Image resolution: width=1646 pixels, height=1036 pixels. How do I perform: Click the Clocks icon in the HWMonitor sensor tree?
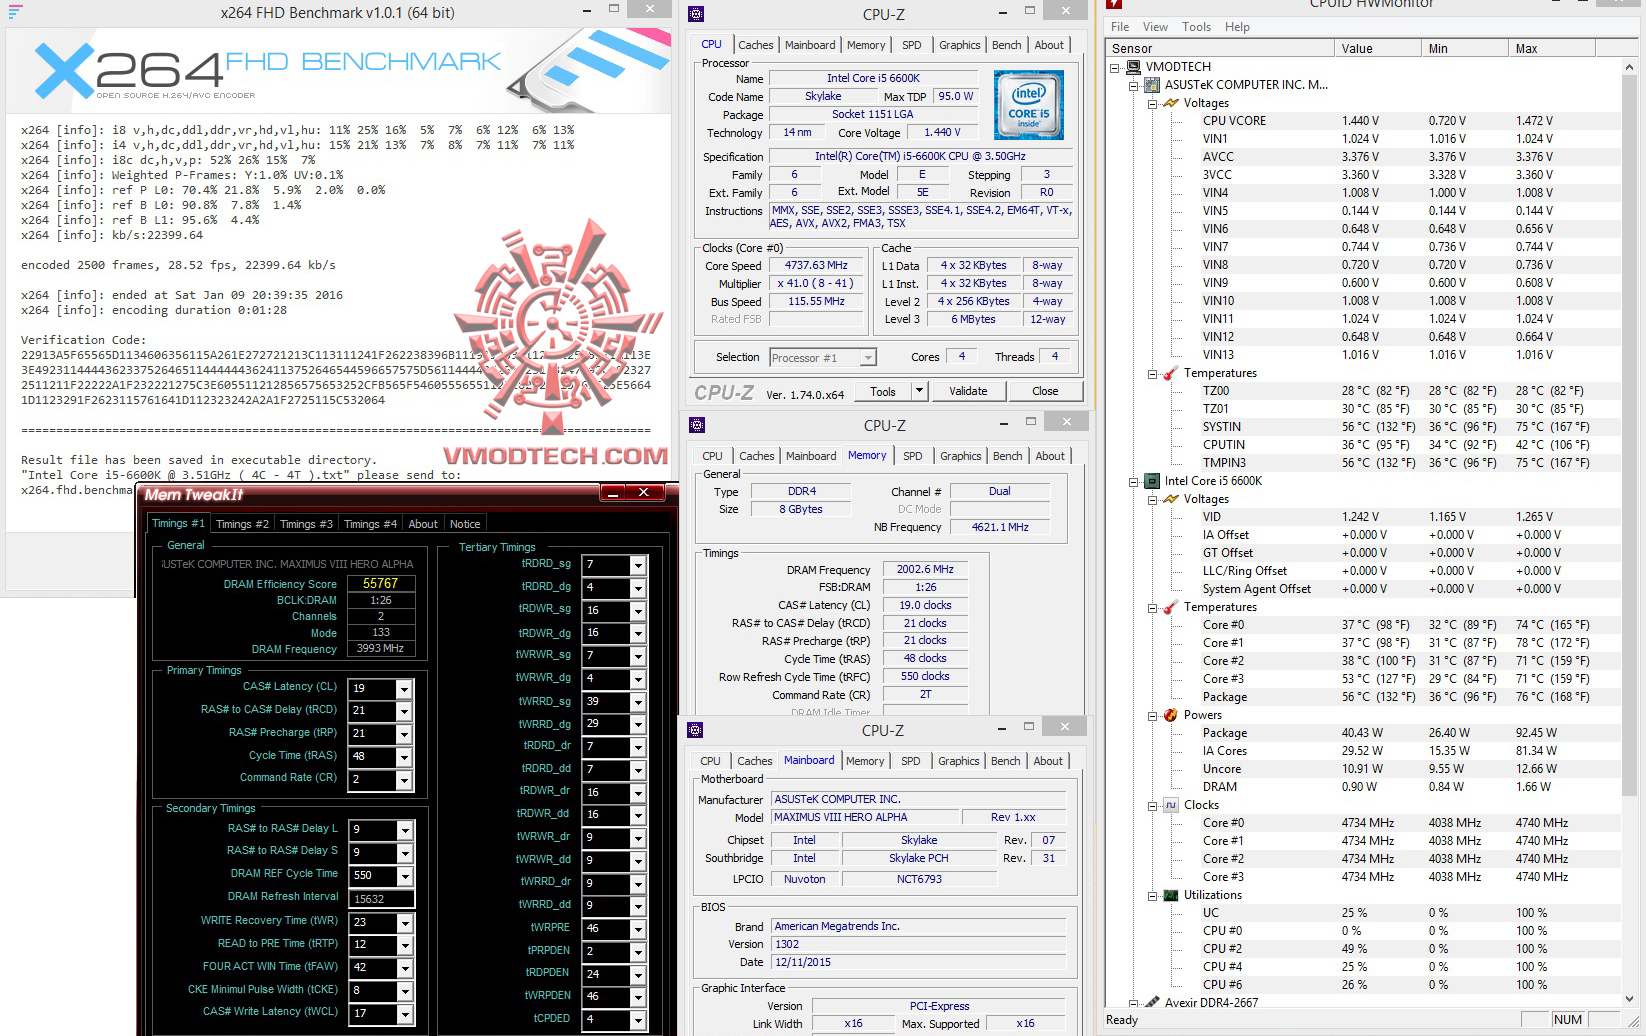[1173, 804]
